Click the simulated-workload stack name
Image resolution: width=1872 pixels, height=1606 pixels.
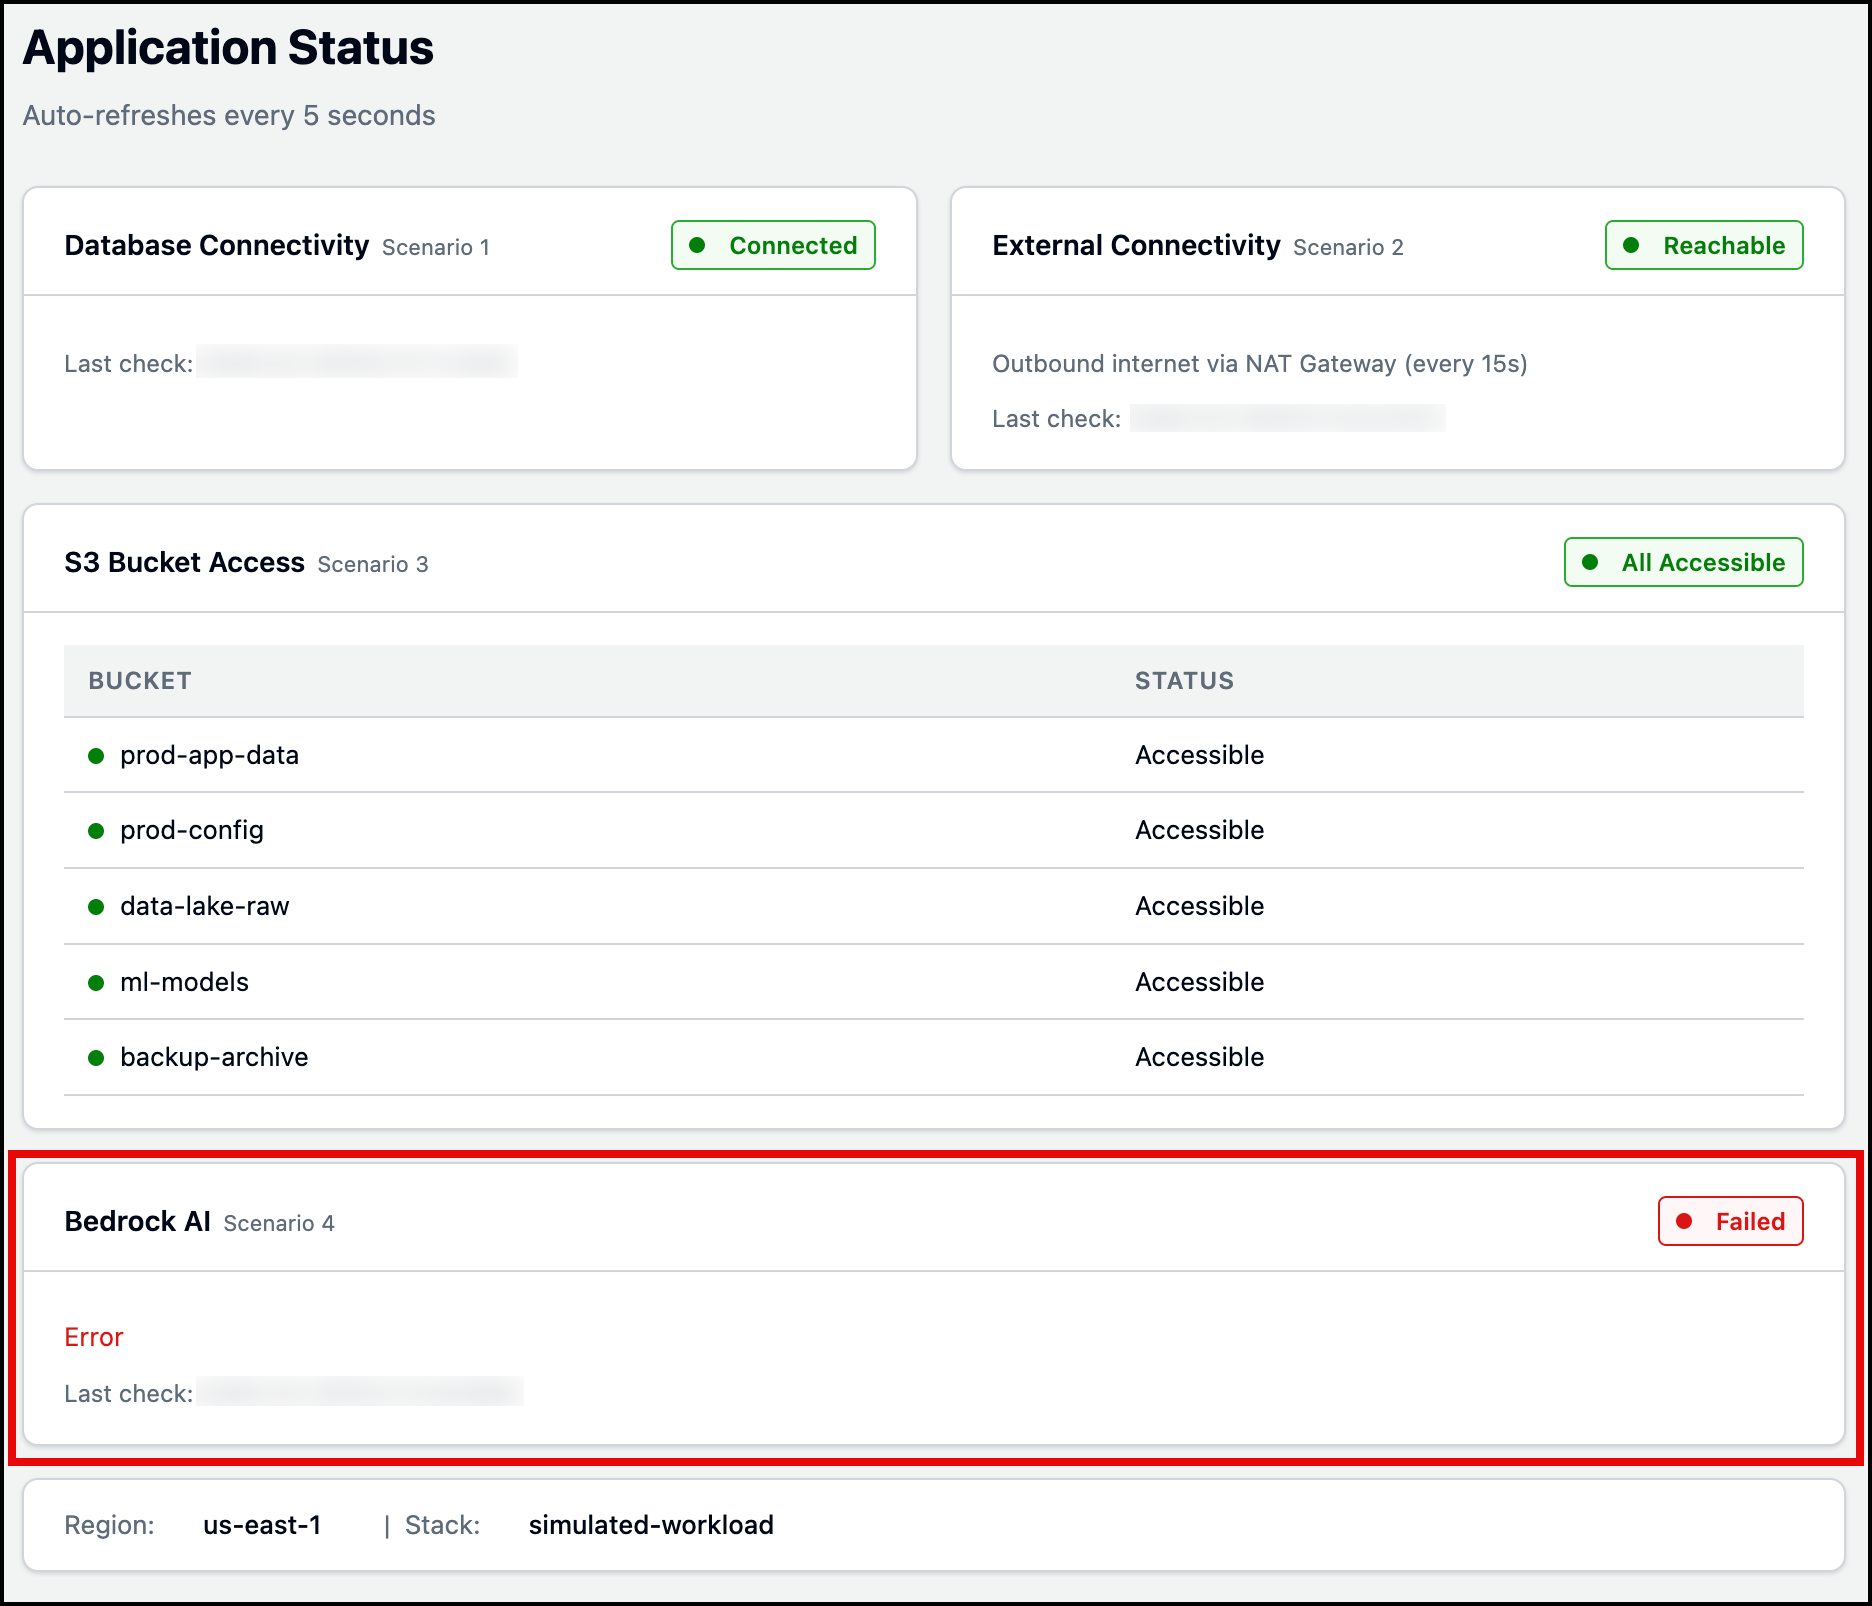point(651,1525)
